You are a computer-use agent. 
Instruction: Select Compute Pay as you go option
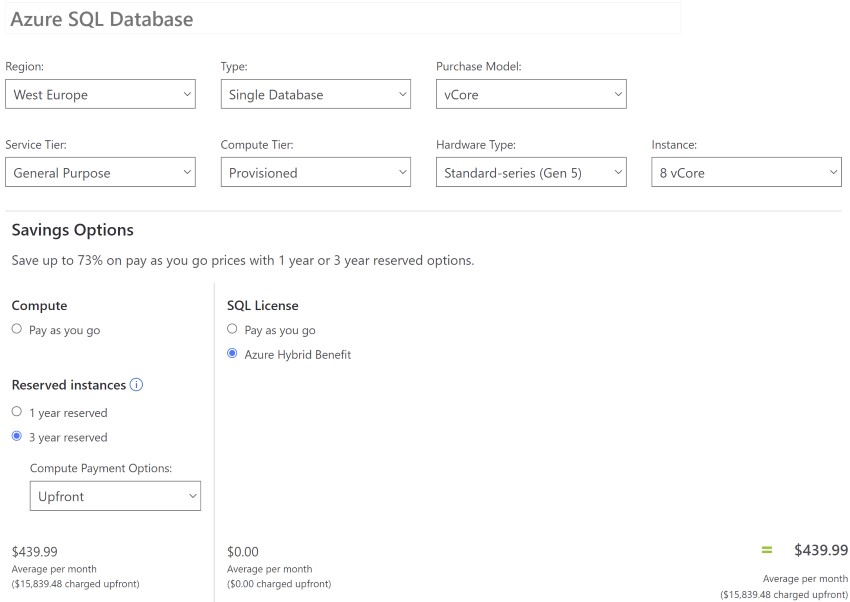coord(17,329)
